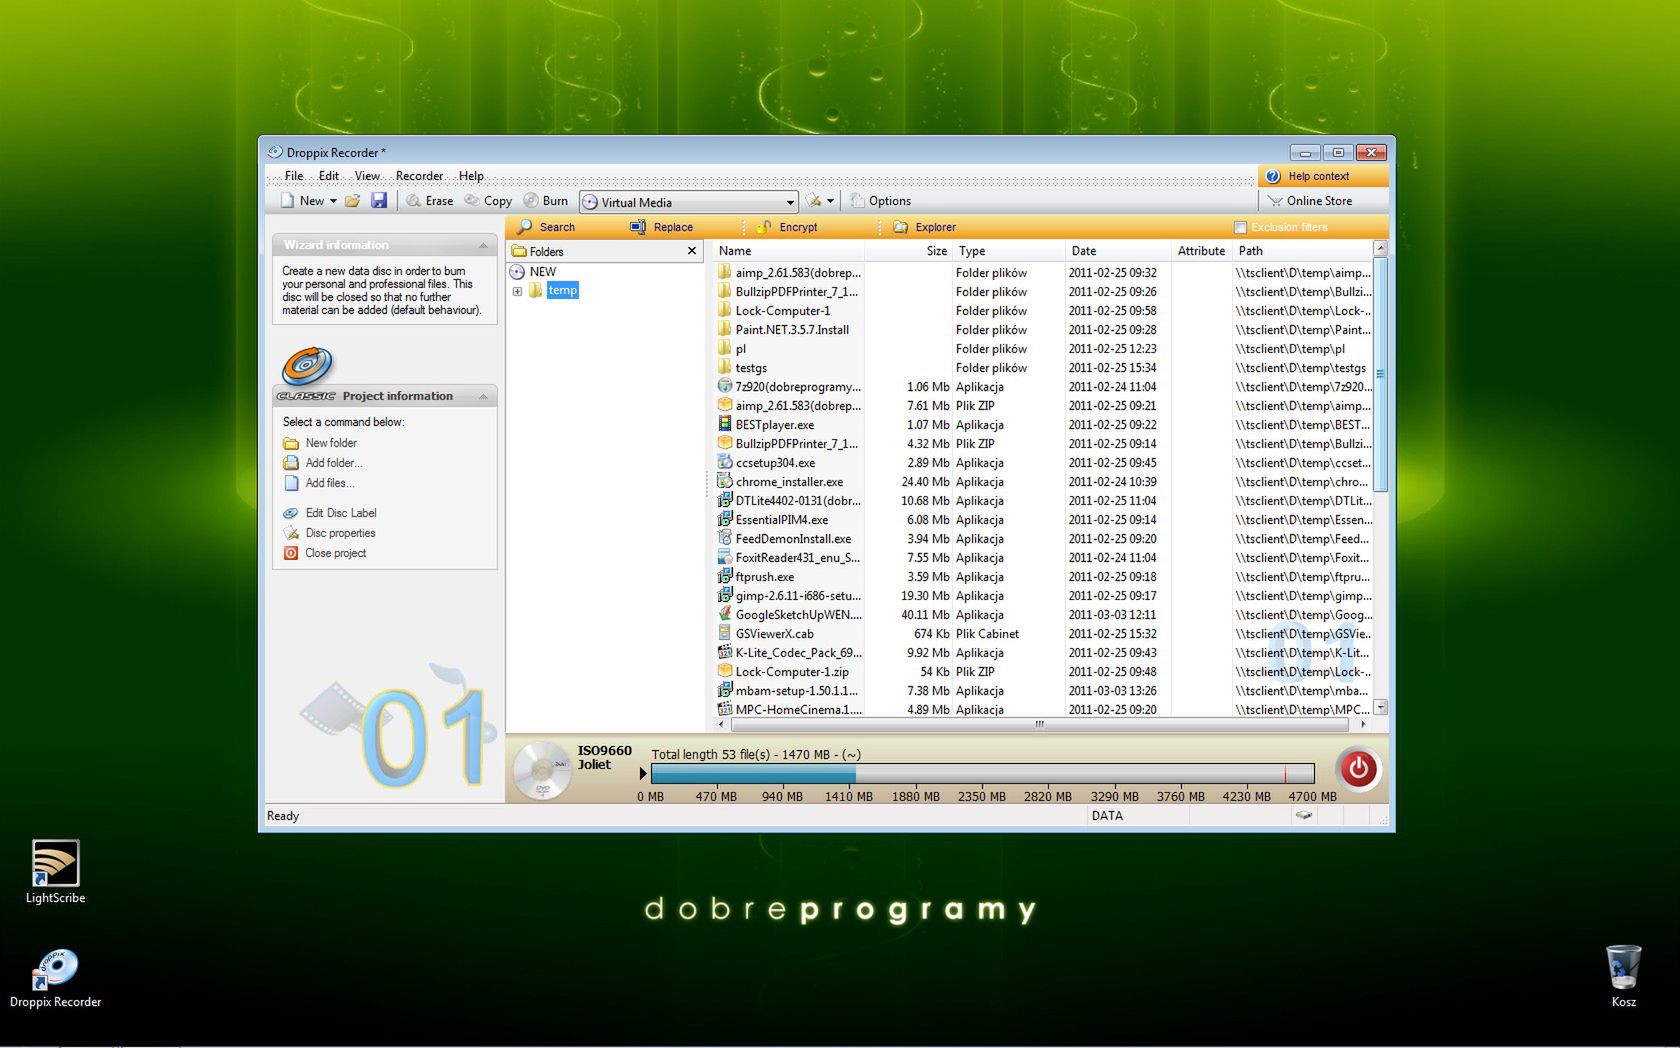
Task: Click the open project folder icon
Action: pyautogui.click(x=353, y=201)
